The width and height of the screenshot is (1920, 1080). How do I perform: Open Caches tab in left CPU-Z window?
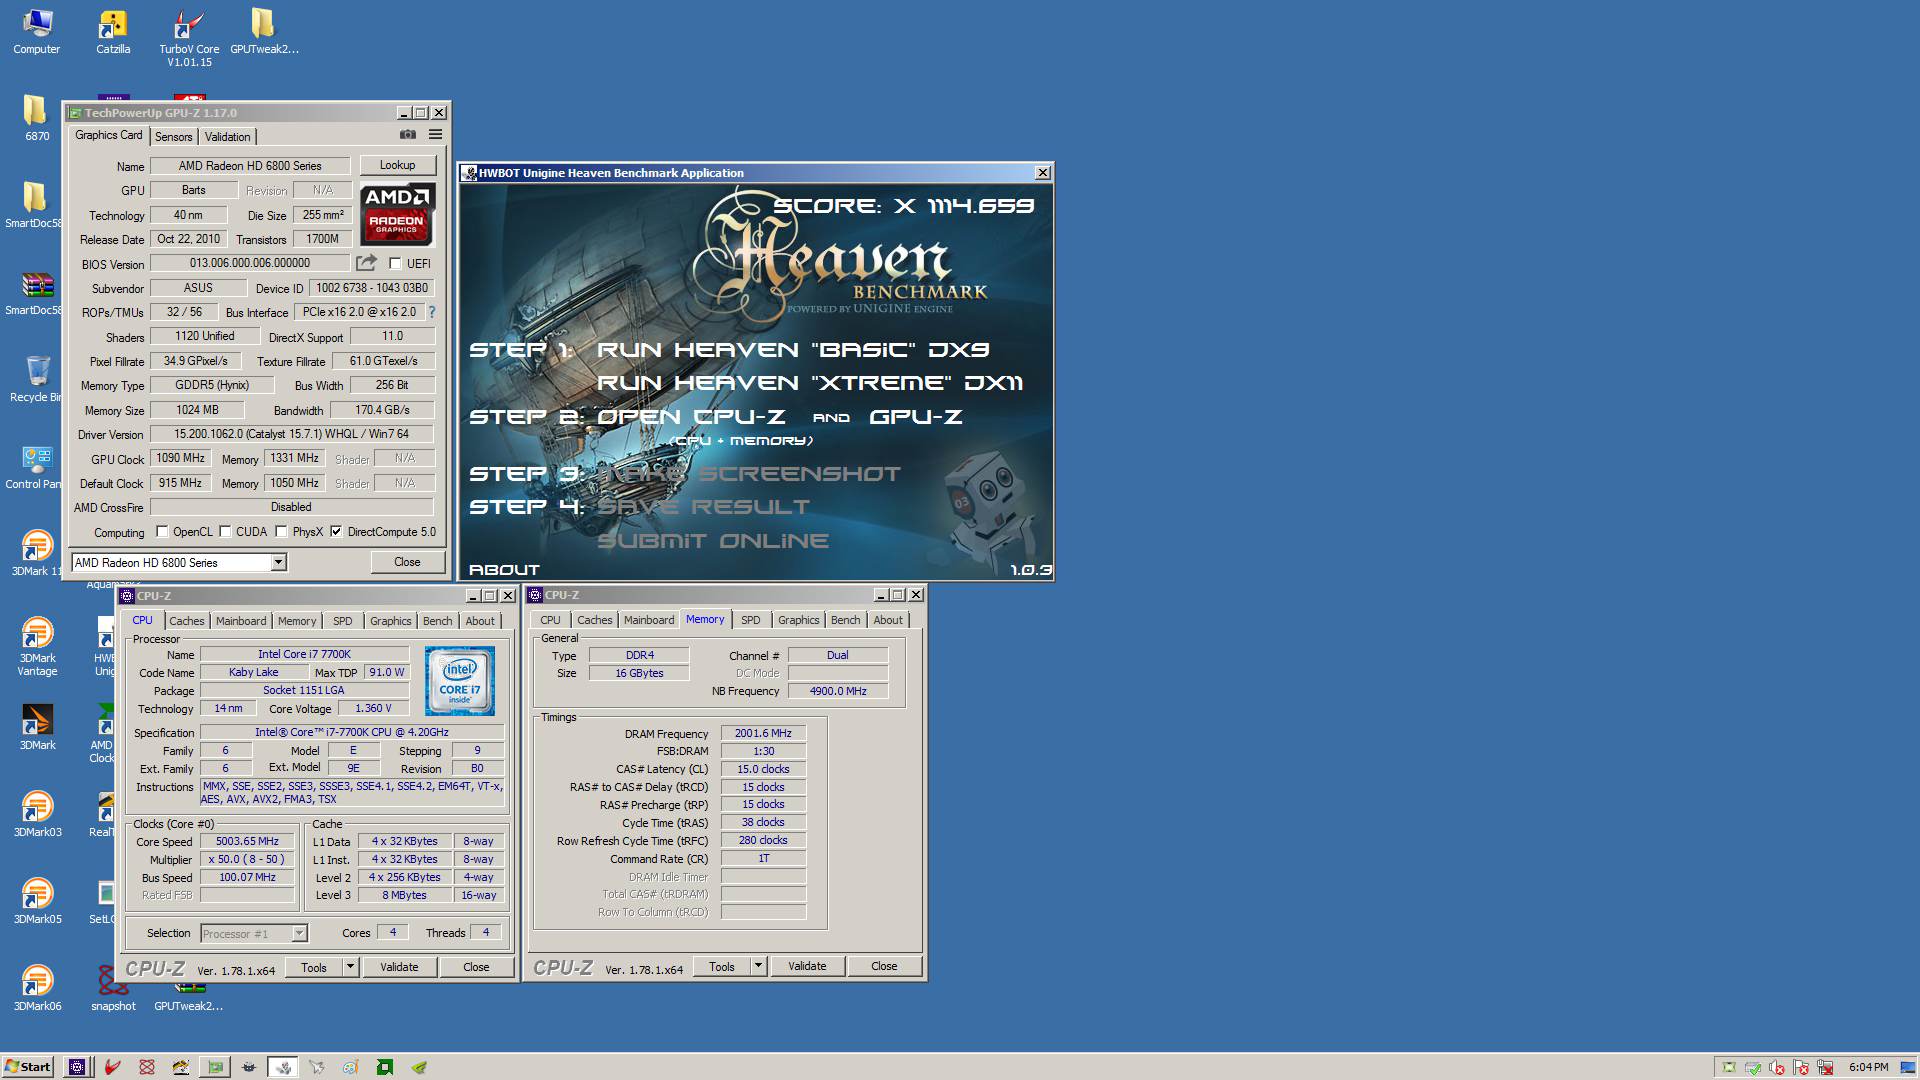coord(186,621)
